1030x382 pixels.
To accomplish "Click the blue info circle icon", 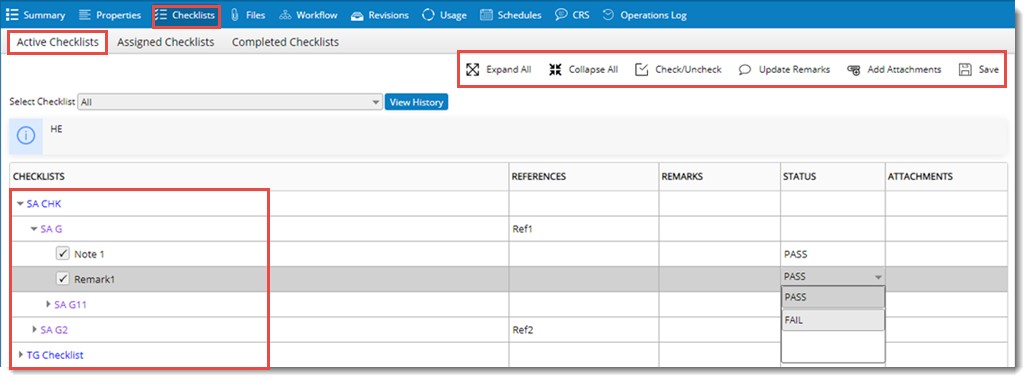I will [26, 137].
